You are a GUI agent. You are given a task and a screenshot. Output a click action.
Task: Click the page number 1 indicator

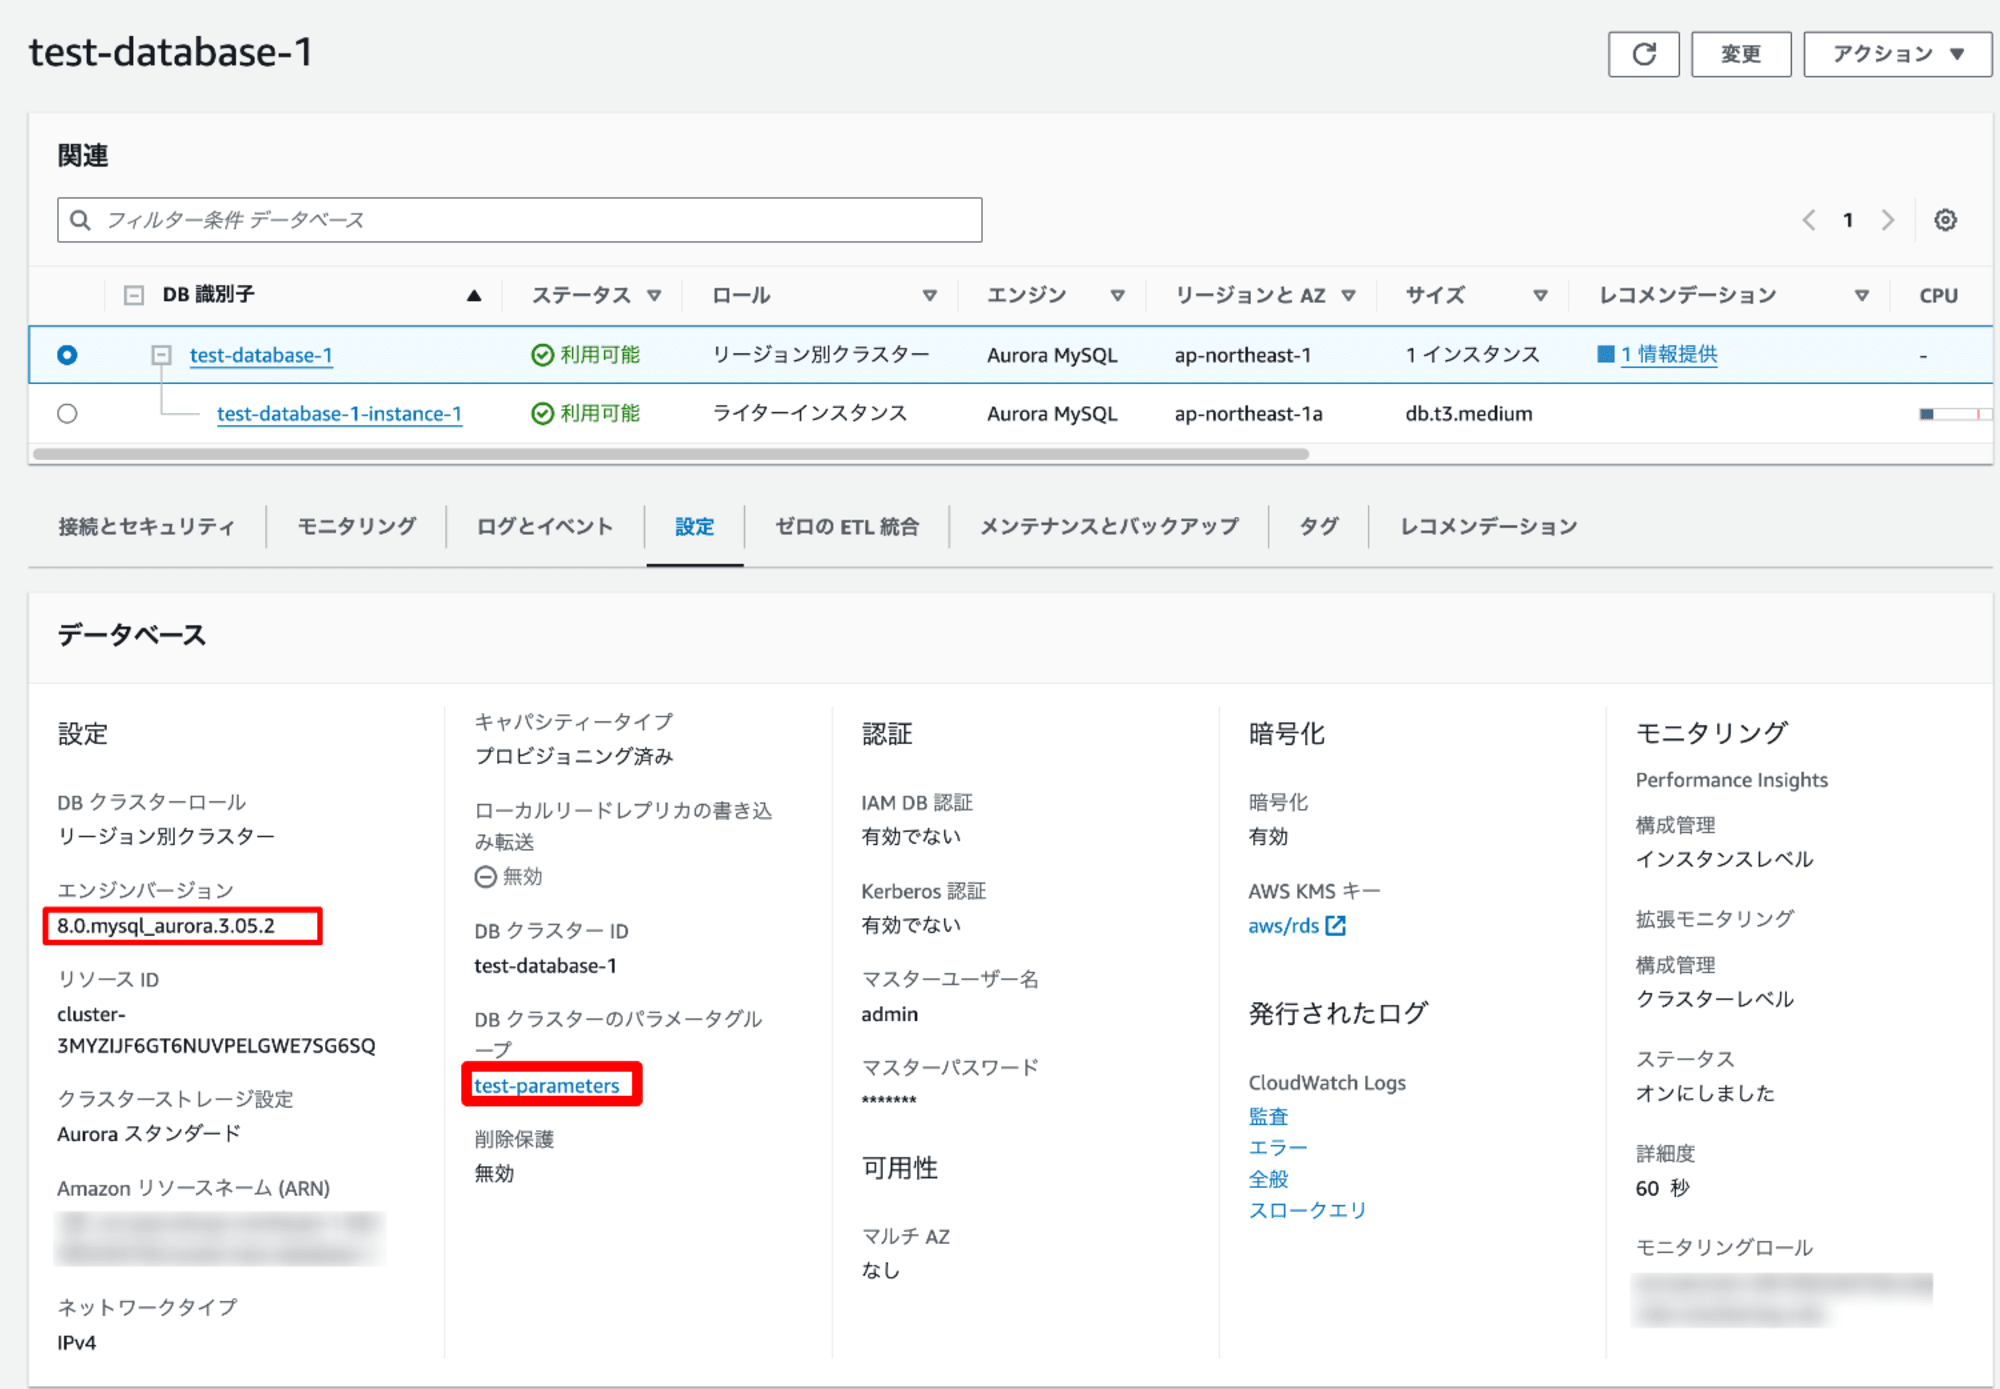point(1848,220)
